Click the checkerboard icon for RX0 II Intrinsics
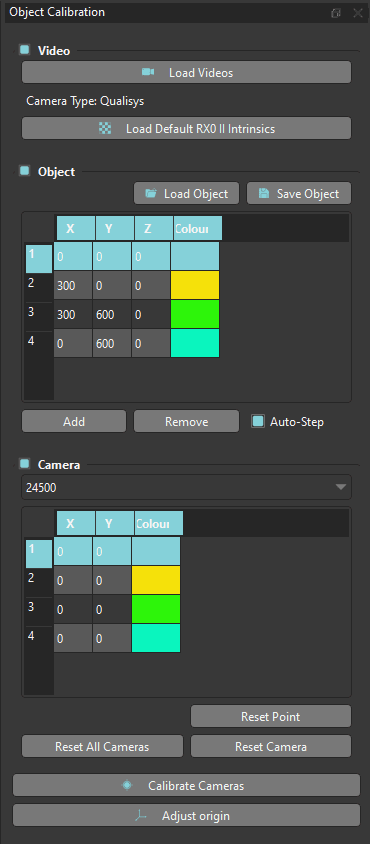This screenshot has height=844, width=370. pyautogui.click(x=106, y=129)
